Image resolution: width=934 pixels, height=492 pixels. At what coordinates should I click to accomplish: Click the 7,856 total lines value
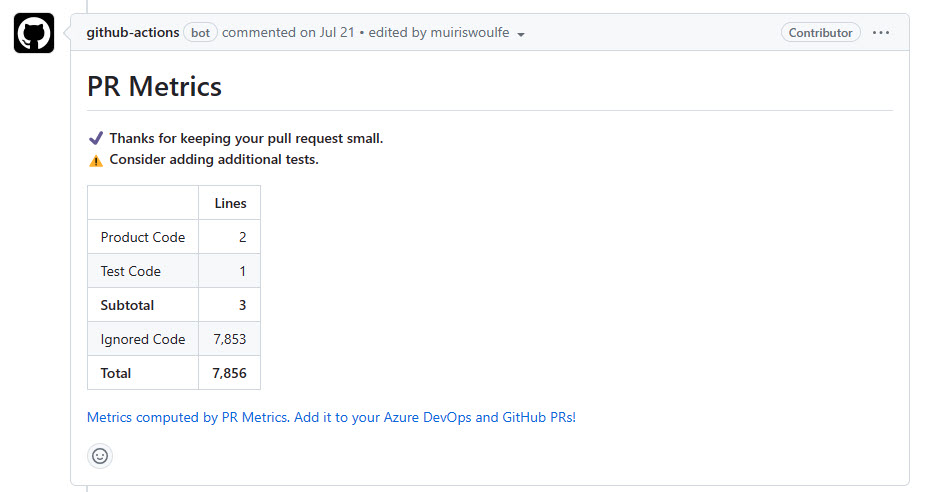230,373
